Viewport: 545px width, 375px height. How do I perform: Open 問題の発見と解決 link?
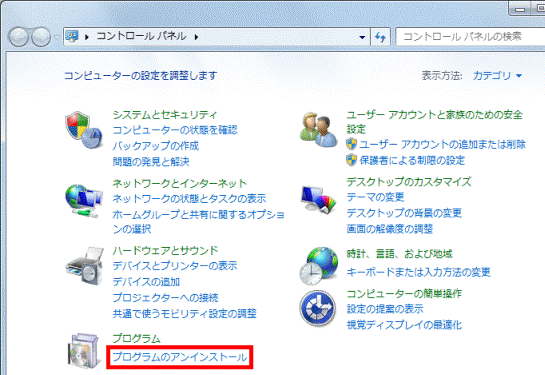151,161
